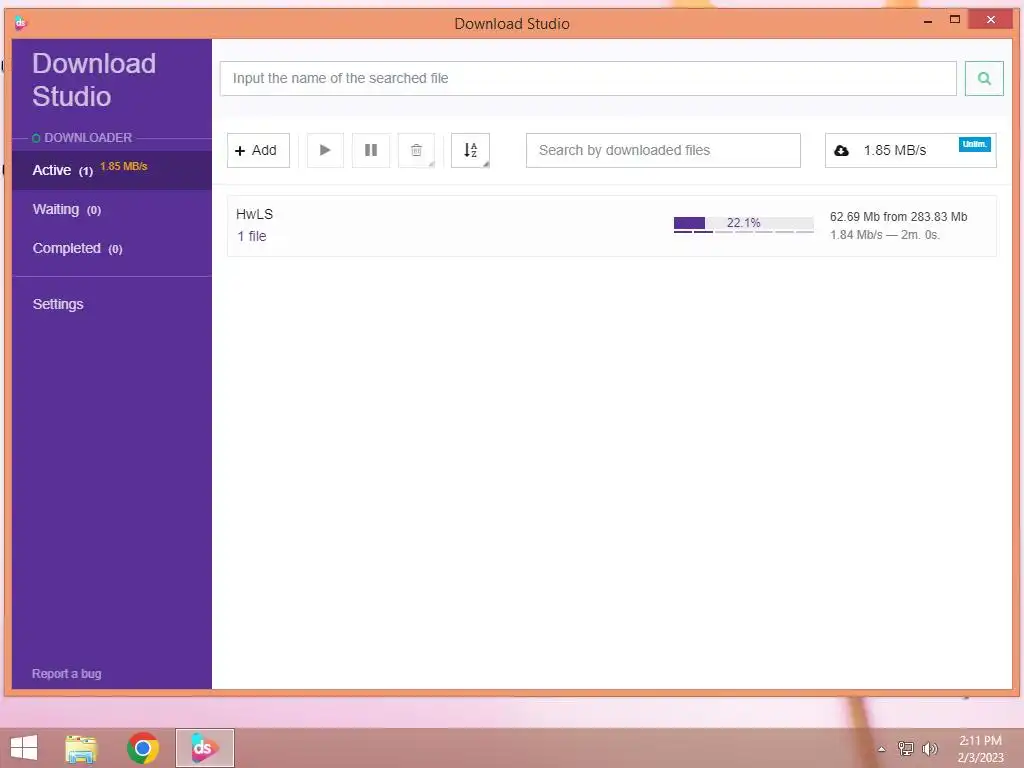Click the 22.1% progress bar
This screenshot has width=1024, height=768.
[x=743, y=224]
